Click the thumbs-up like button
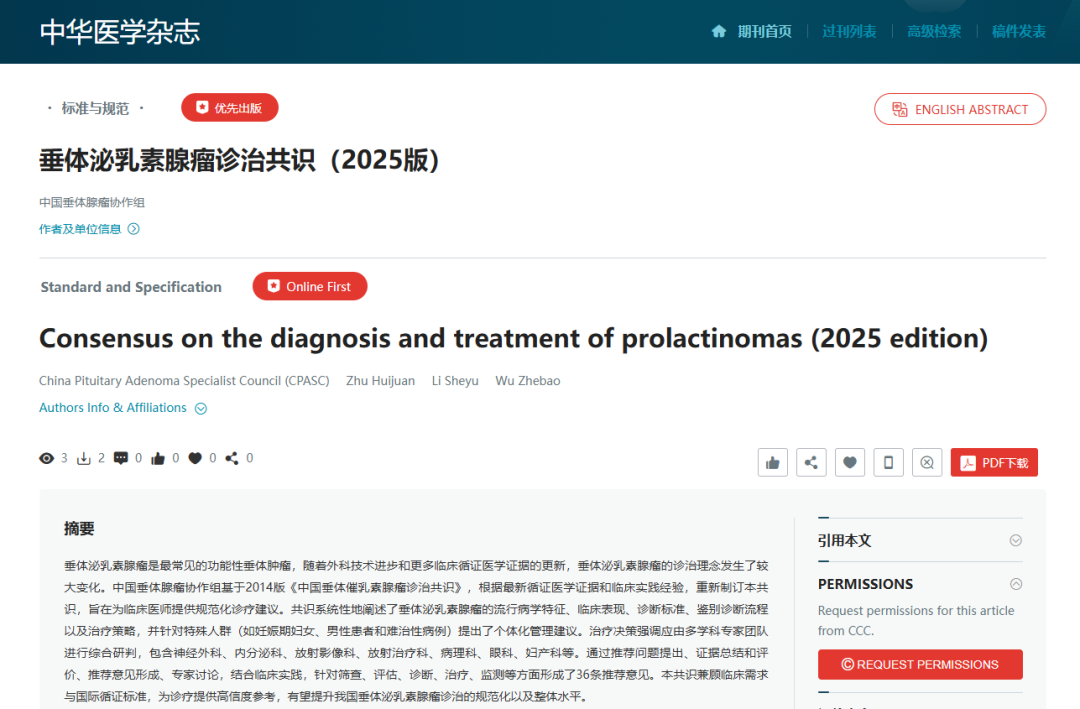This screenshot has height=709, width=1080. point(772,462)
